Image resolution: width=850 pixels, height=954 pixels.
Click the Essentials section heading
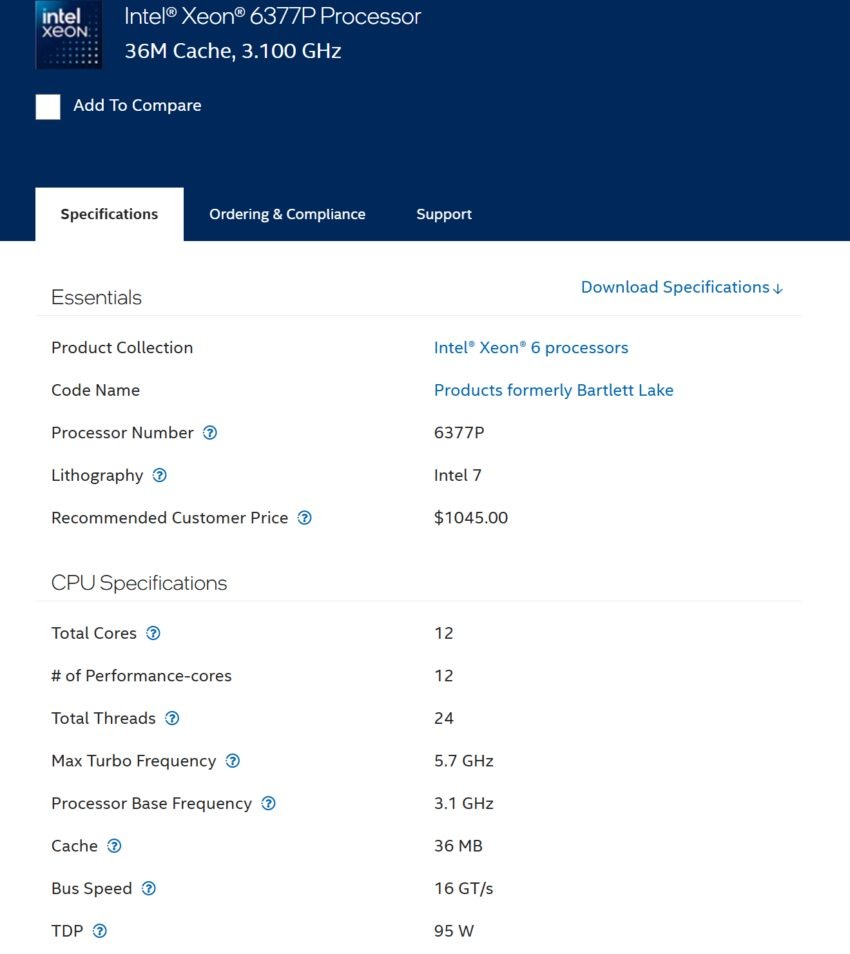coord(97,298)
